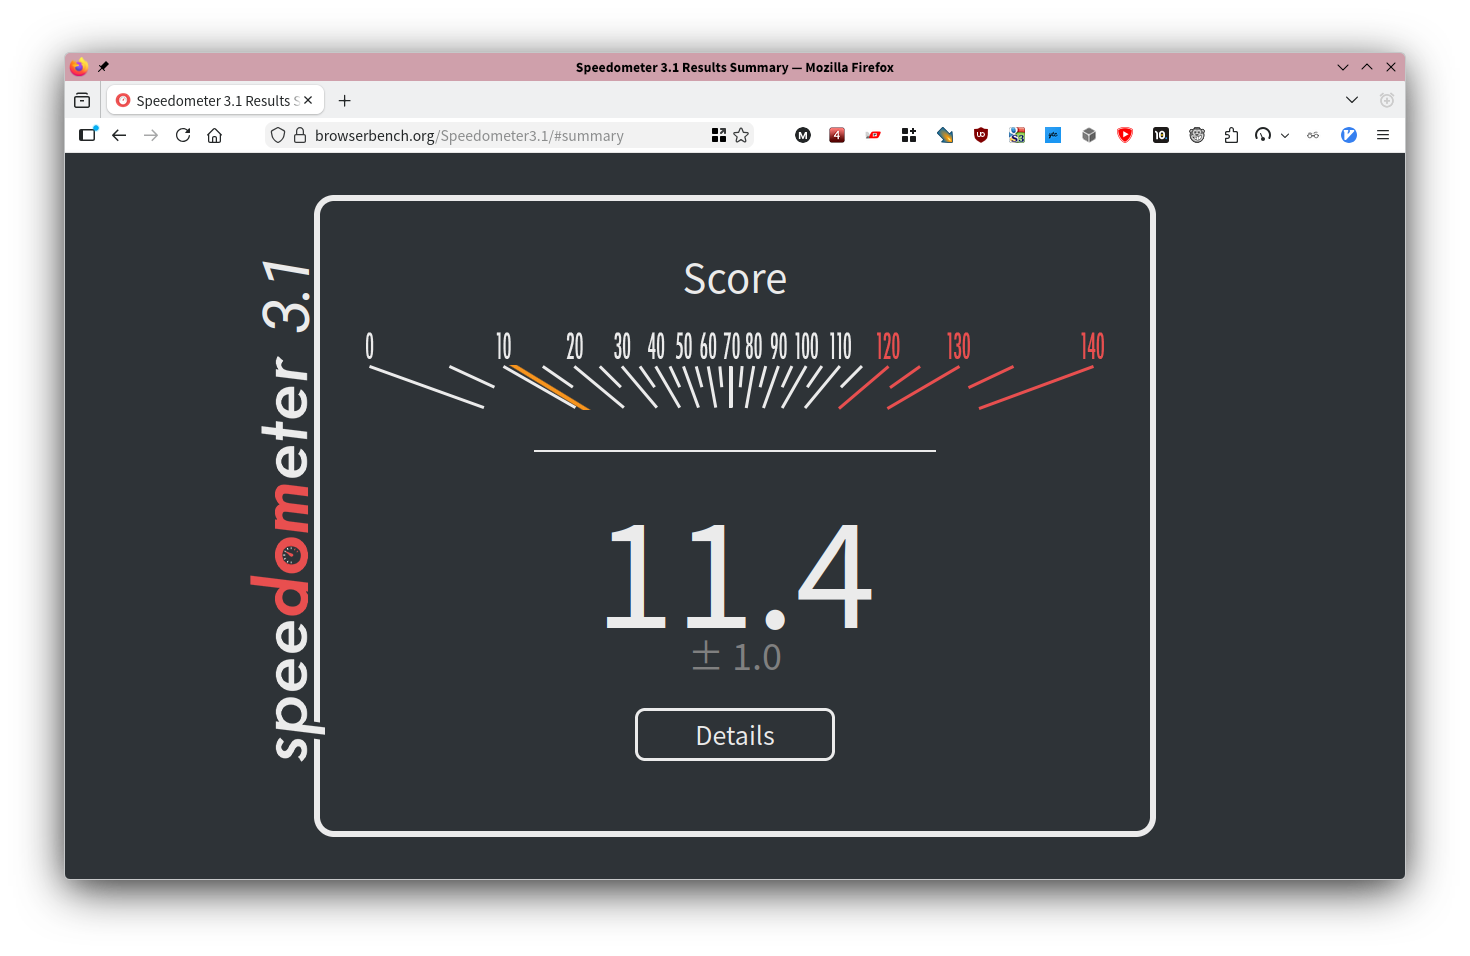Open the blue circular checkmark extension

click(1349, 135)
